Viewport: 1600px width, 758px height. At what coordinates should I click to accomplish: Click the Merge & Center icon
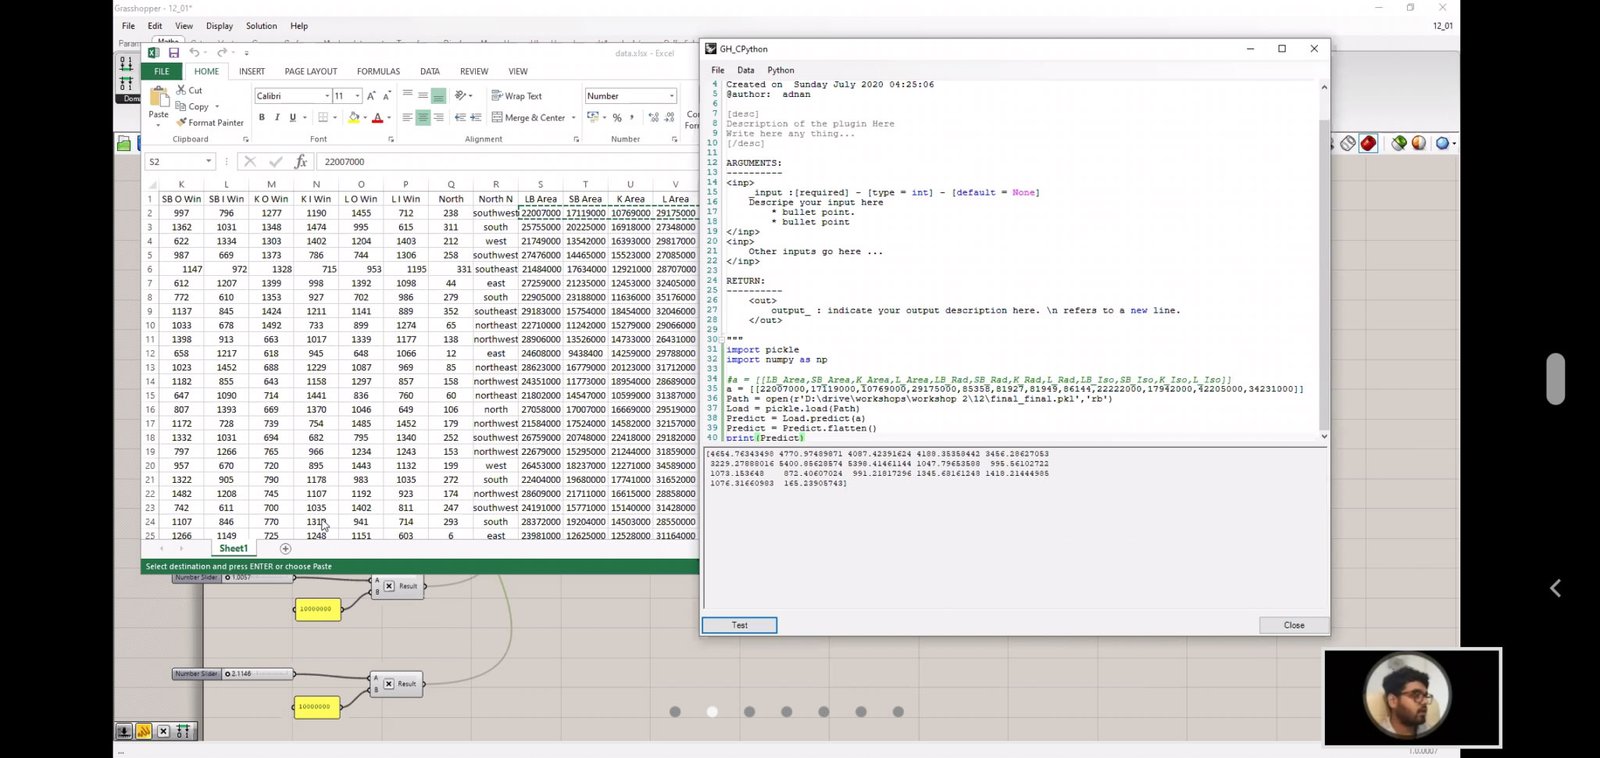497,118
